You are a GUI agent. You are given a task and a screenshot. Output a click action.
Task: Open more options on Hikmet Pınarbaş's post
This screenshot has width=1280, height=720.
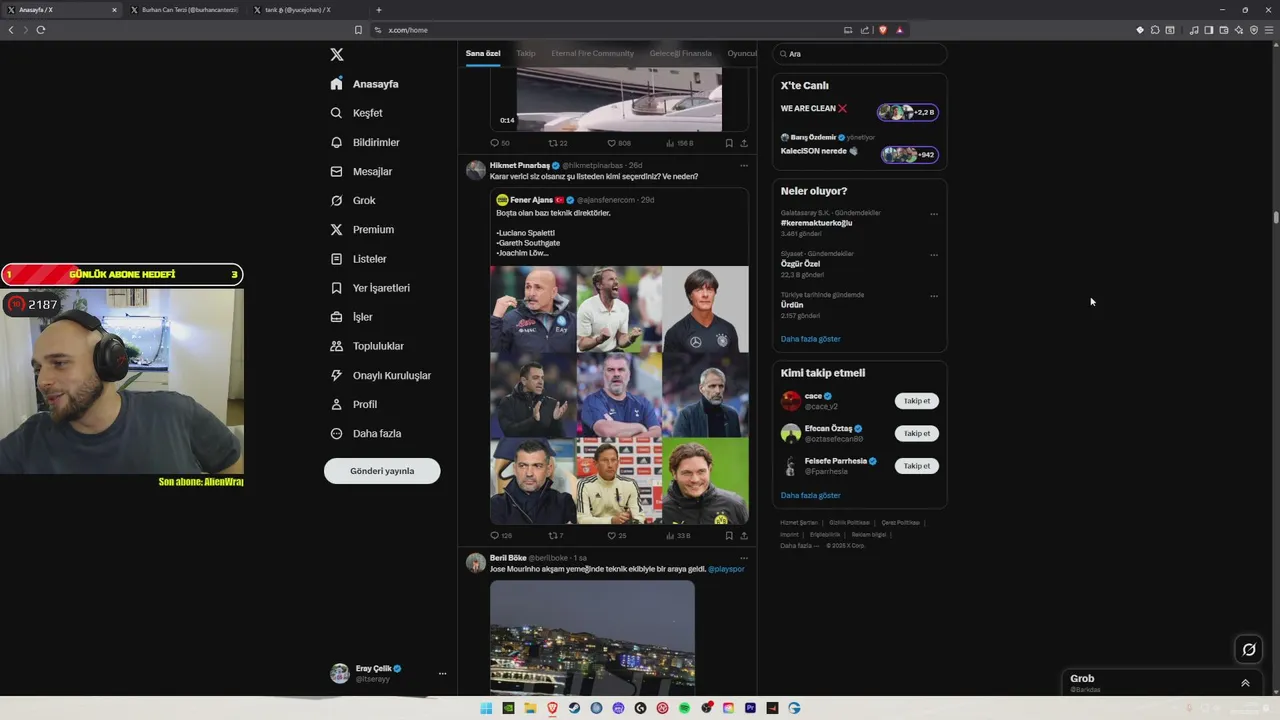pyautogui.click(x=743, y=165)
